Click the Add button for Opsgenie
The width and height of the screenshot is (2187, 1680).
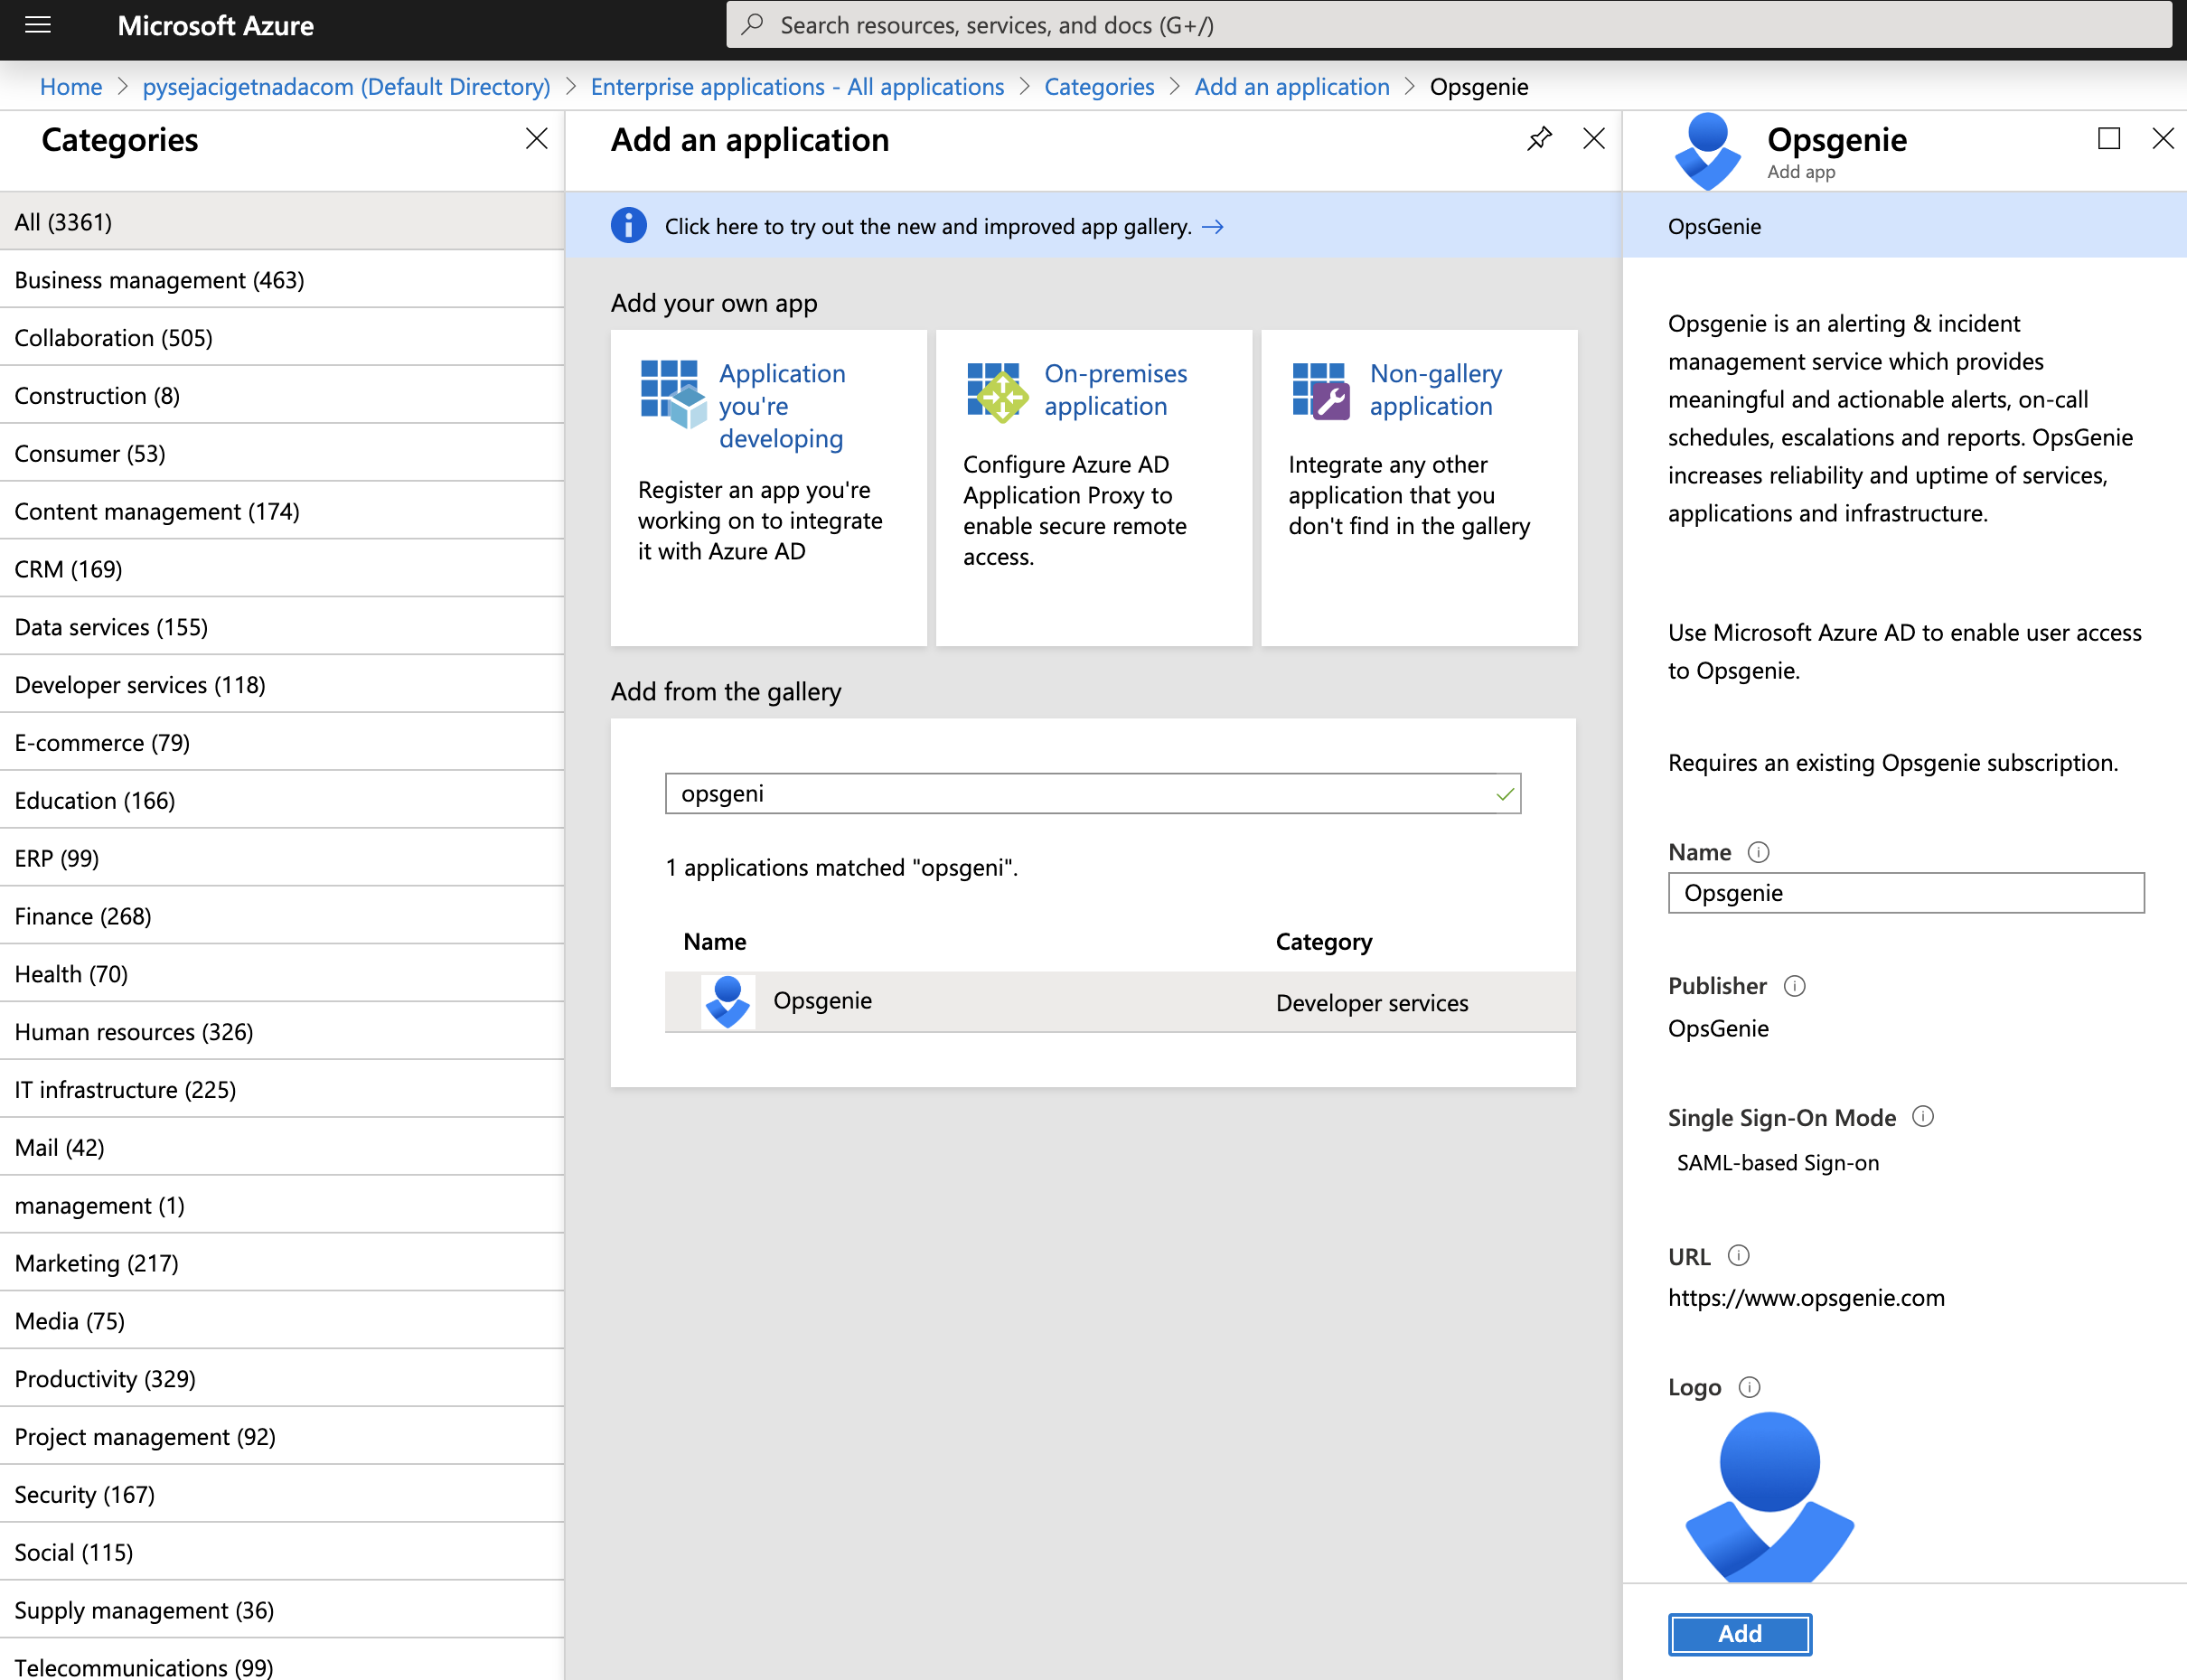point(1739,1633)
